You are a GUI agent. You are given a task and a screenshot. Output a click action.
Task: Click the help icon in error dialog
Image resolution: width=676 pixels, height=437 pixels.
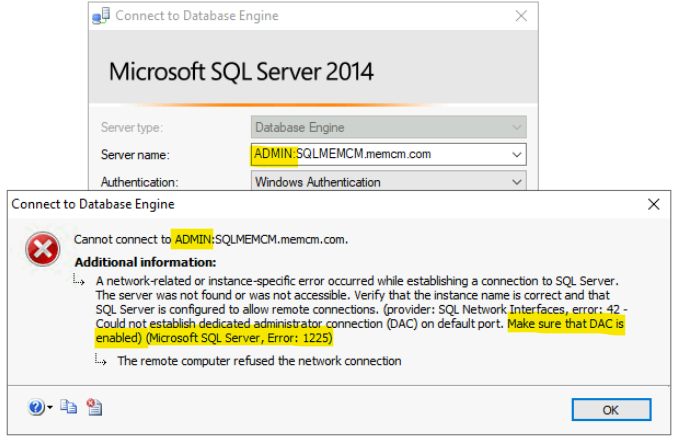click(x=36, y=407)
